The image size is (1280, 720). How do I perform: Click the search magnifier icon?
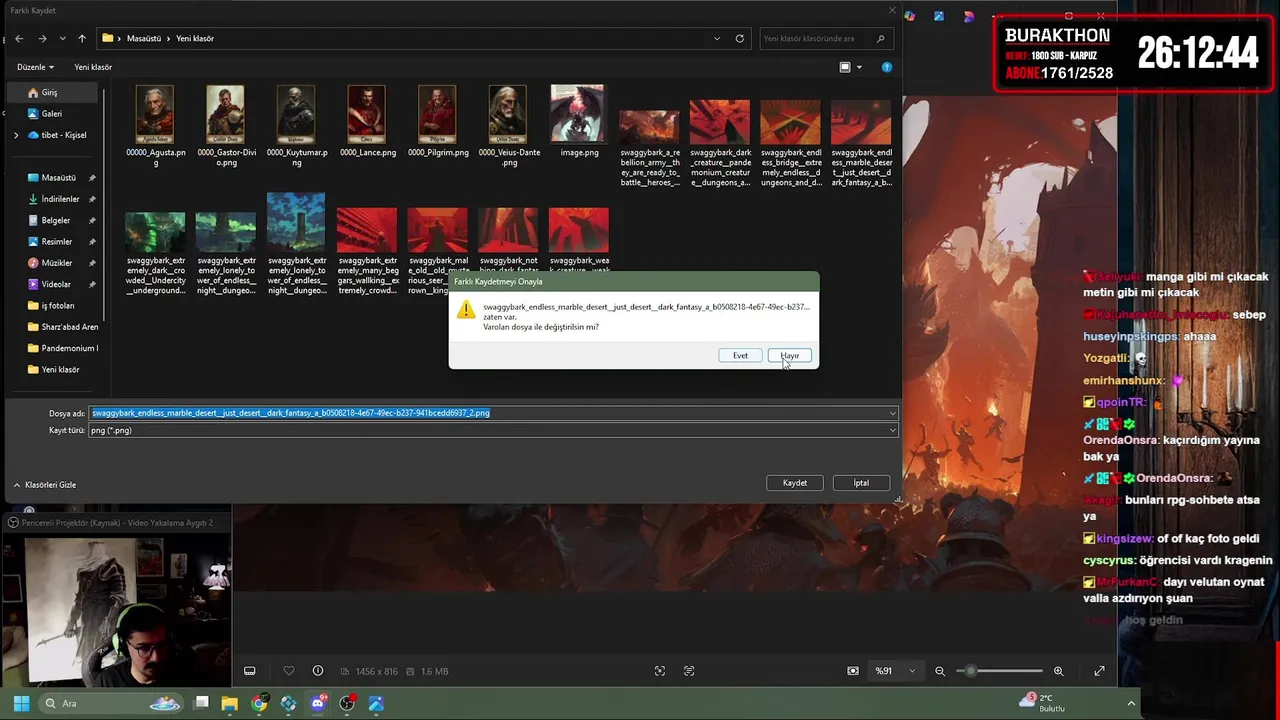[881, 38]
